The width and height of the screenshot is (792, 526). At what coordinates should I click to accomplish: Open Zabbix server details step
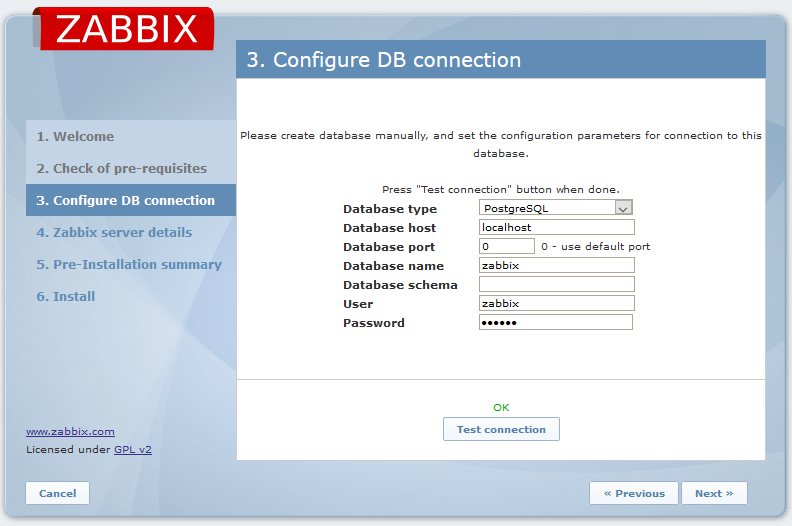(x=114, y=232)
